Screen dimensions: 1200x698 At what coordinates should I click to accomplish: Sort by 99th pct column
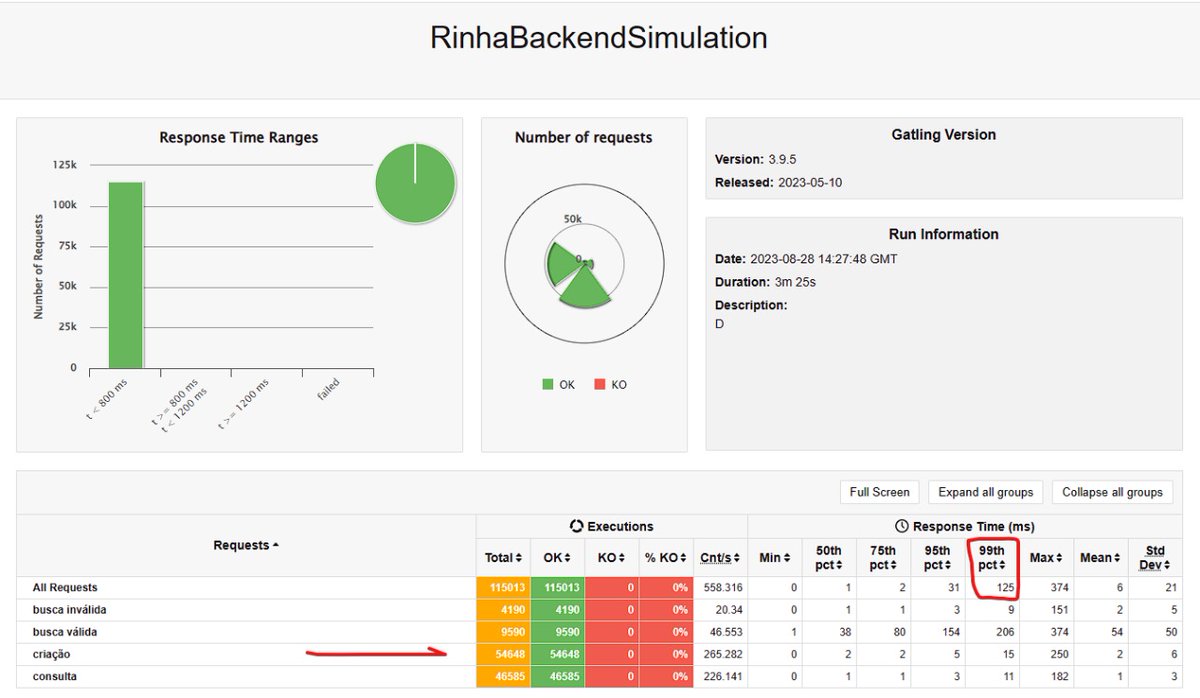993,557
